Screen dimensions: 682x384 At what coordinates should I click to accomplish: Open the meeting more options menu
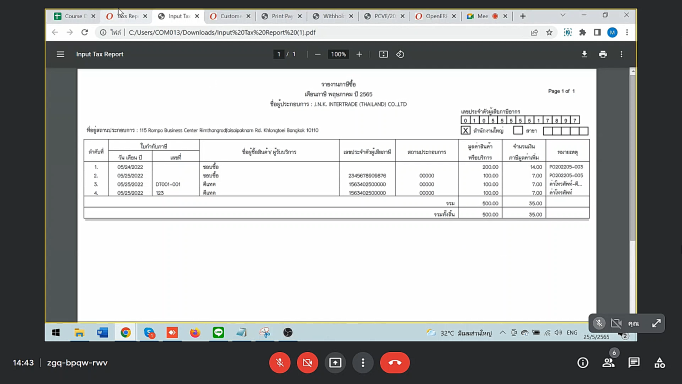click(363, 362)
